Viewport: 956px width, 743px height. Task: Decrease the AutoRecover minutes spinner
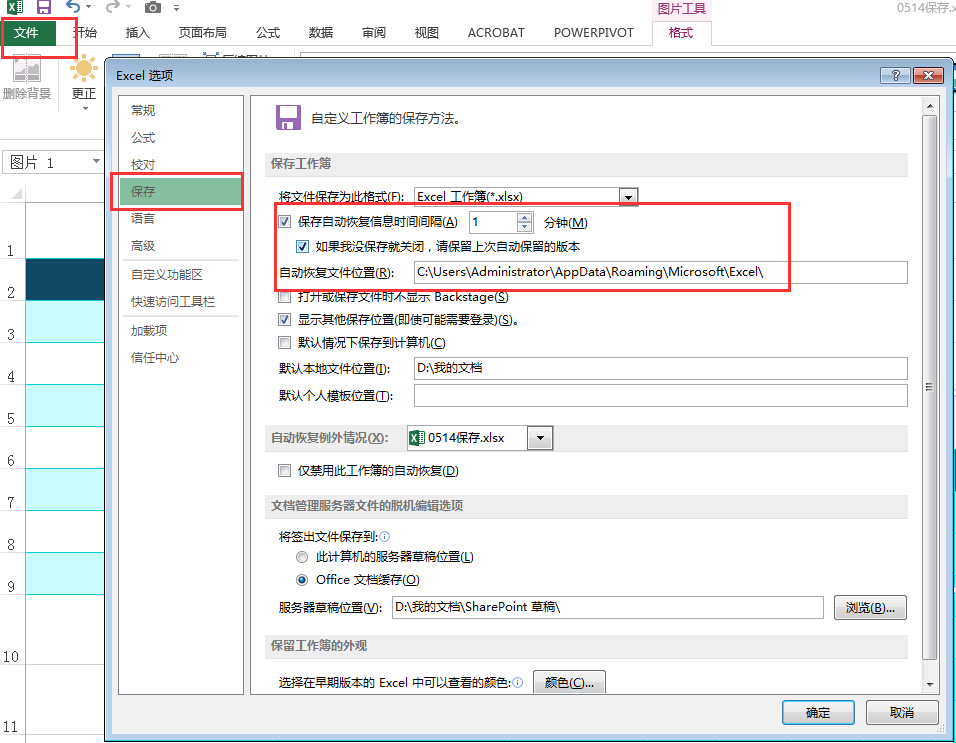coord(524,227)
